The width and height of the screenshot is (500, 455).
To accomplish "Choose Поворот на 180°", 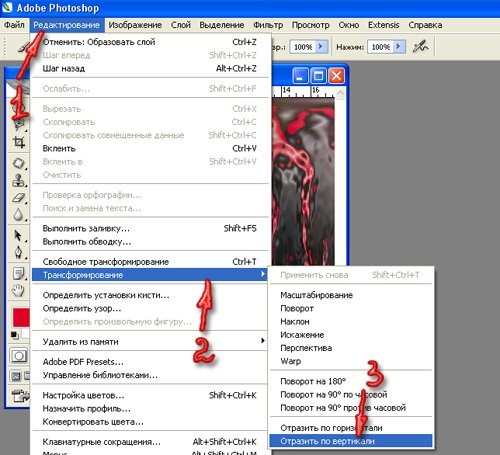I will click(x=351, y=381).
